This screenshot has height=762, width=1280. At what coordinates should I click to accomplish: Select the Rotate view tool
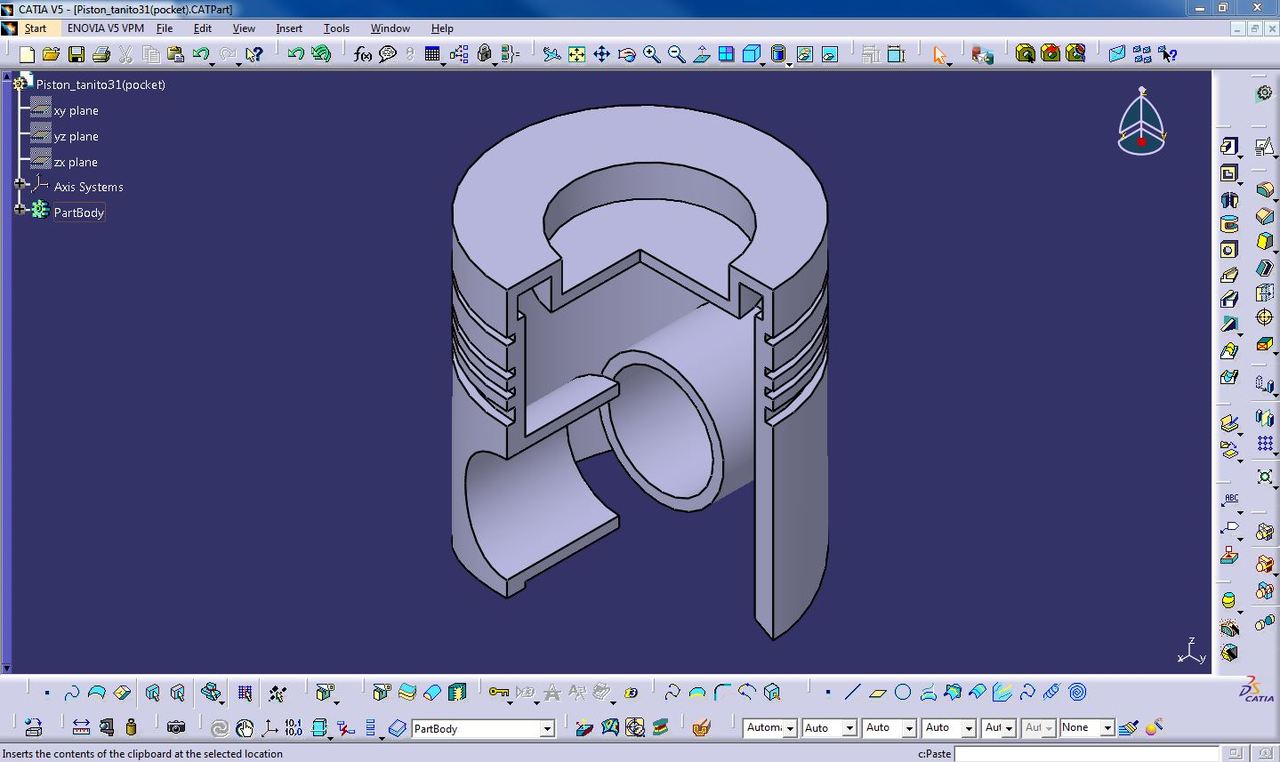pyautogui.click(x=627, y=54)
